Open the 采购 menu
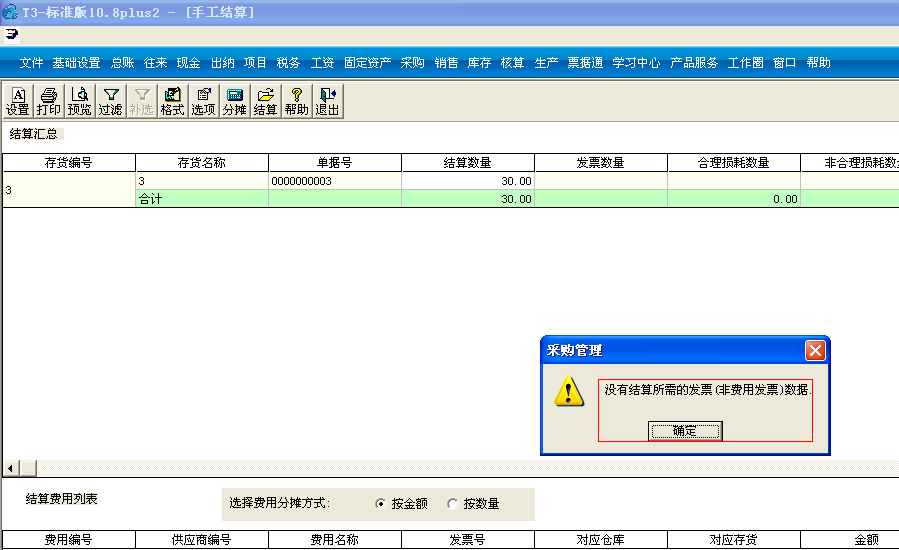 pos(412,63)
